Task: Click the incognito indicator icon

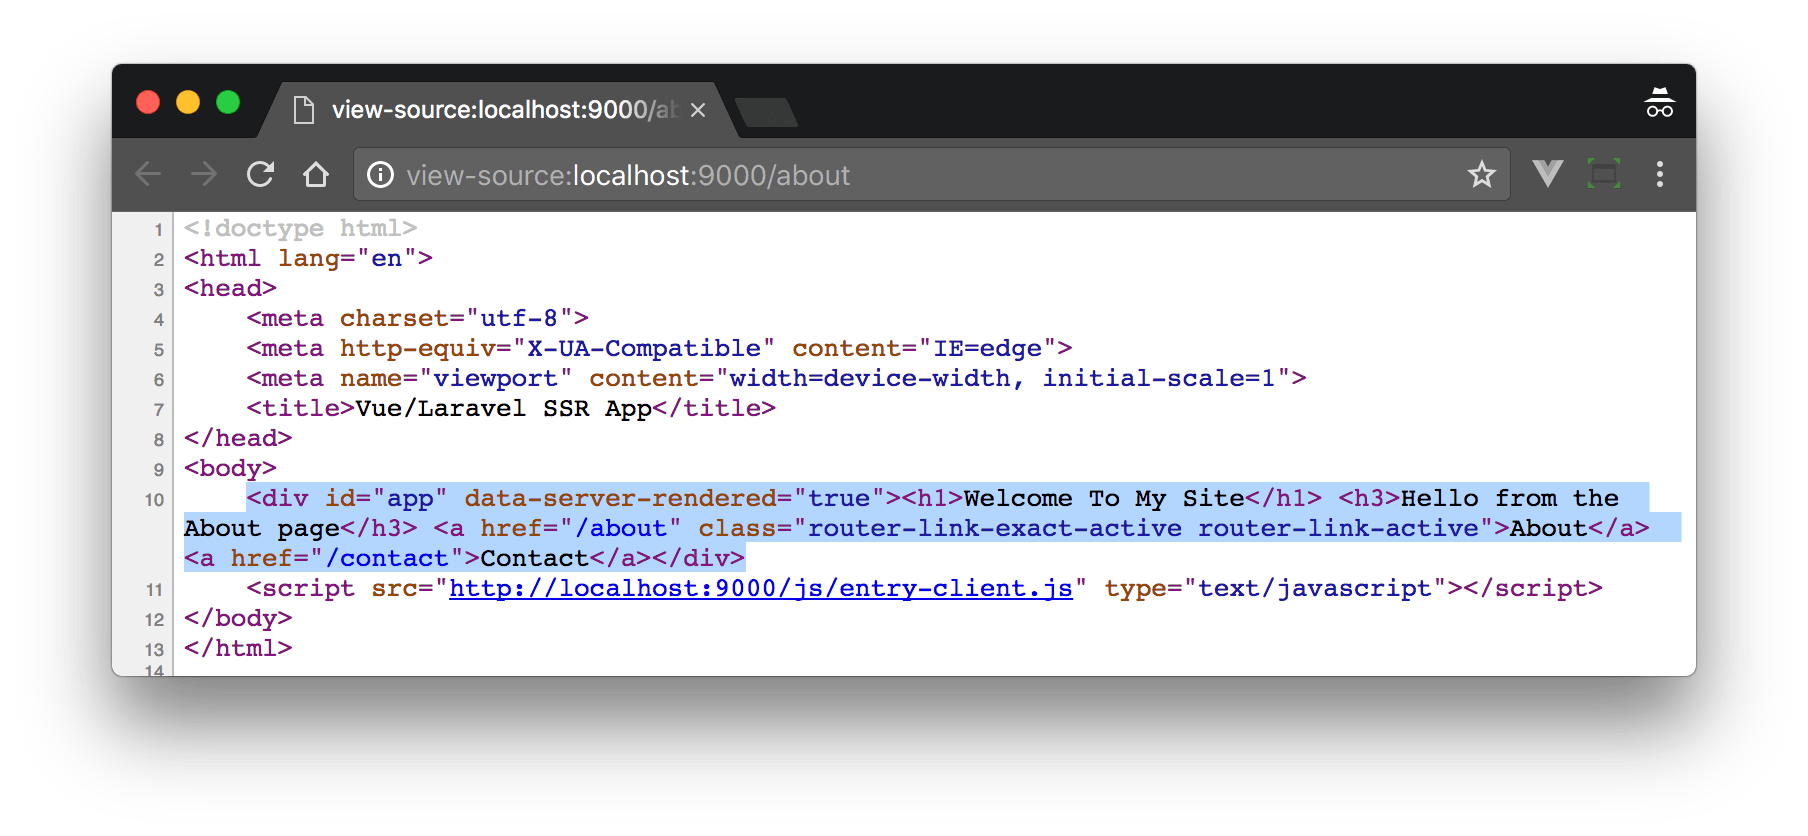Action: (x=1660, y=102)
